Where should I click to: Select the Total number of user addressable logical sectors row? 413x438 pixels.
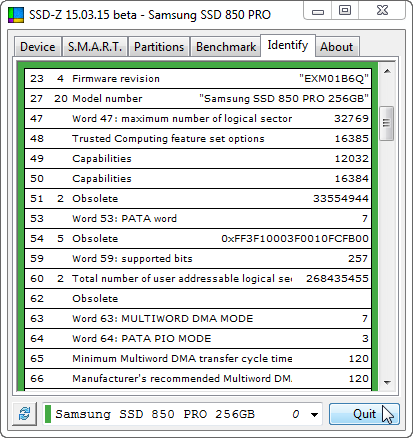point(198,279)
